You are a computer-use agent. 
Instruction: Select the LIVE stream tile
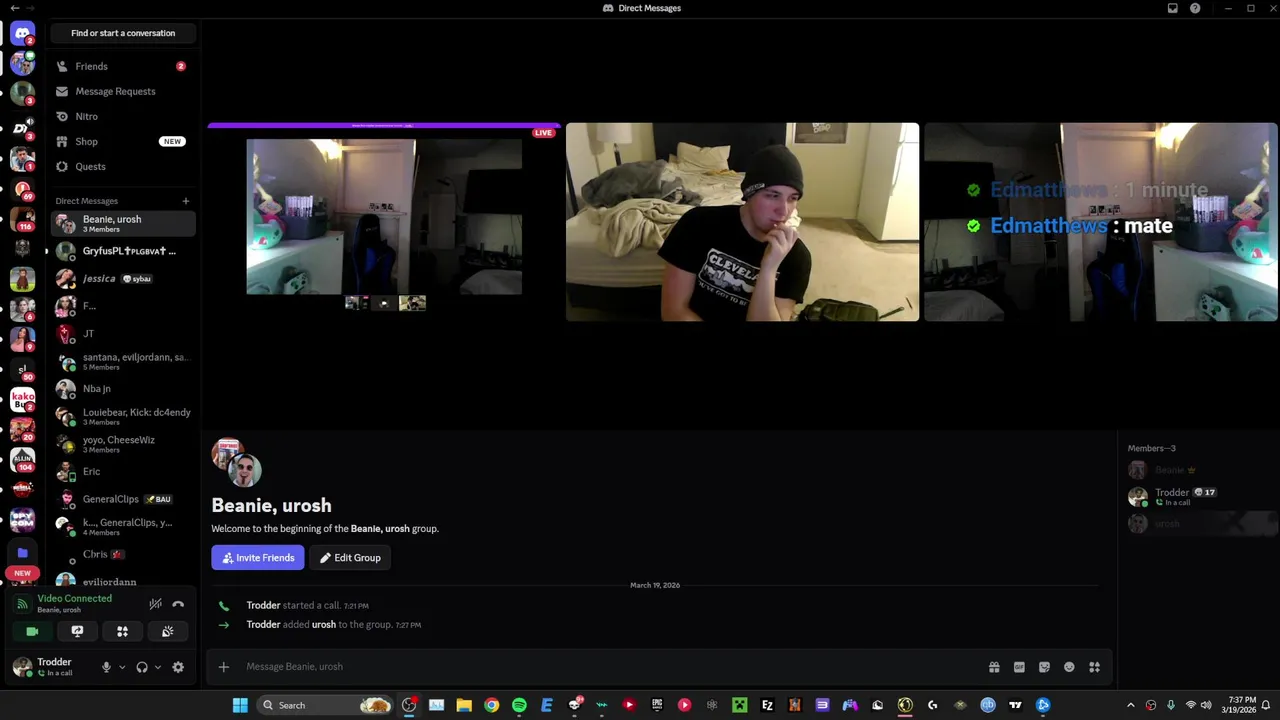click(384, 222)
